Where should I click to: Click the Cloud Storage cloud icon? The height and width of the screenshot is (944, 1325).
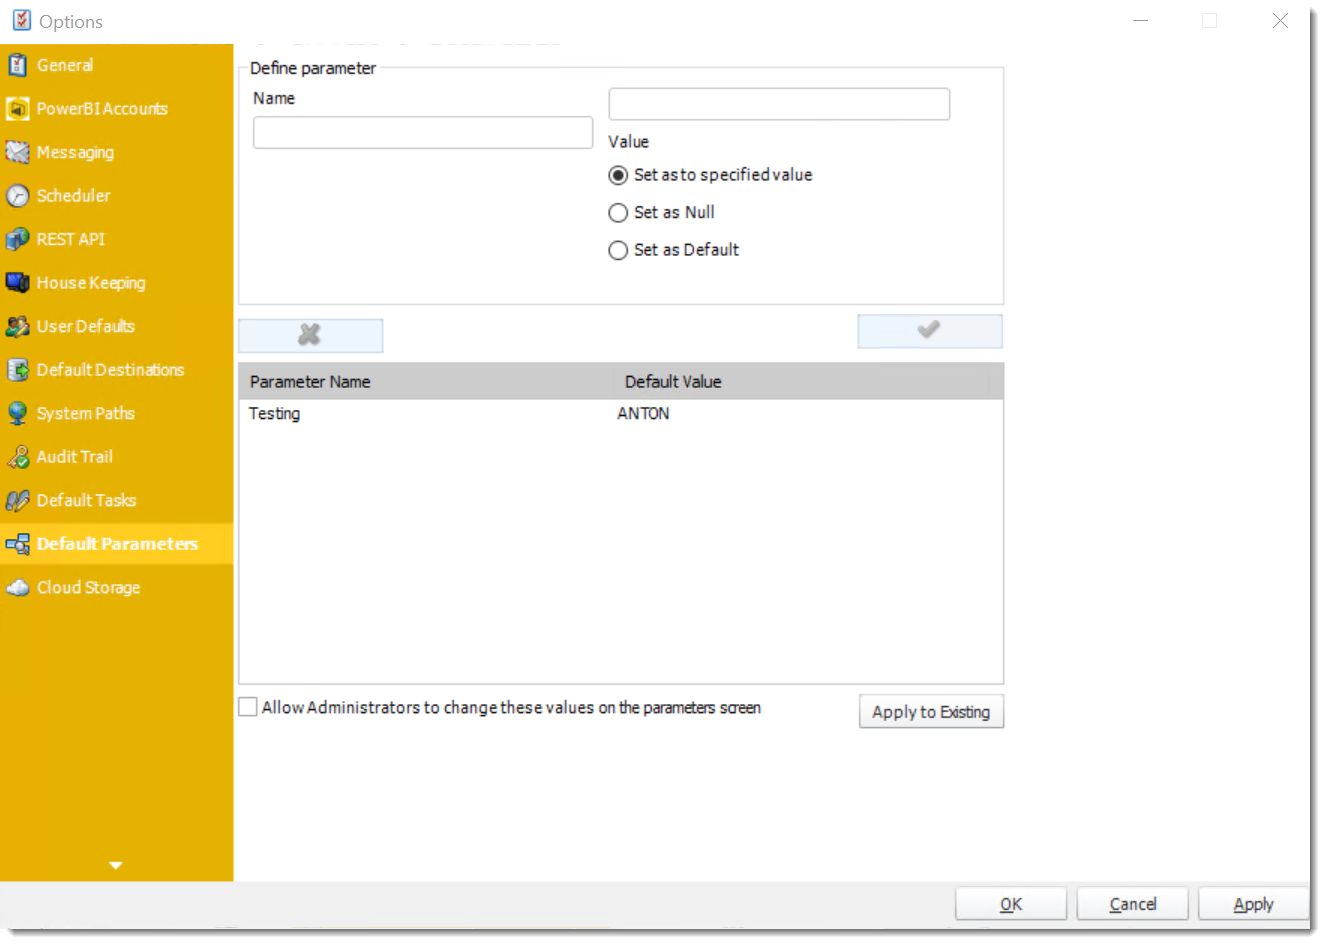coord(17,588)
